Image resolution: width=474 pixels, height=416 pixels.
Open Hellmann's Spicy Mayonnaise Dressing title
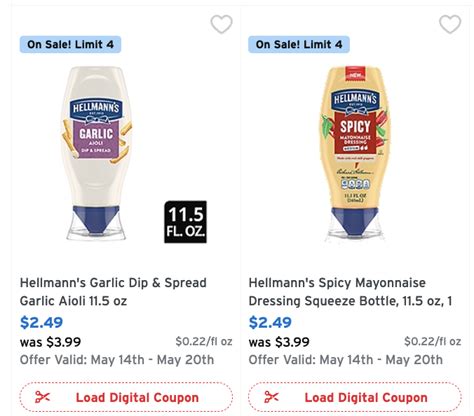350,292
